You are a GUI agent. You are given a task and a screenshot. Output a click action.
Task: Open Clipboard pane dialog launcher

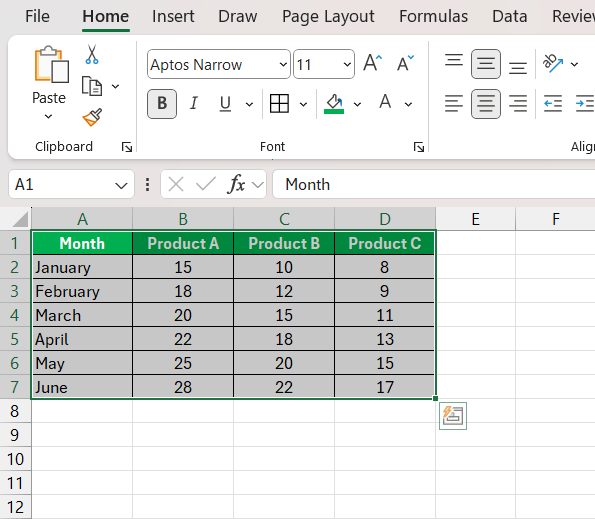(126, 147)
